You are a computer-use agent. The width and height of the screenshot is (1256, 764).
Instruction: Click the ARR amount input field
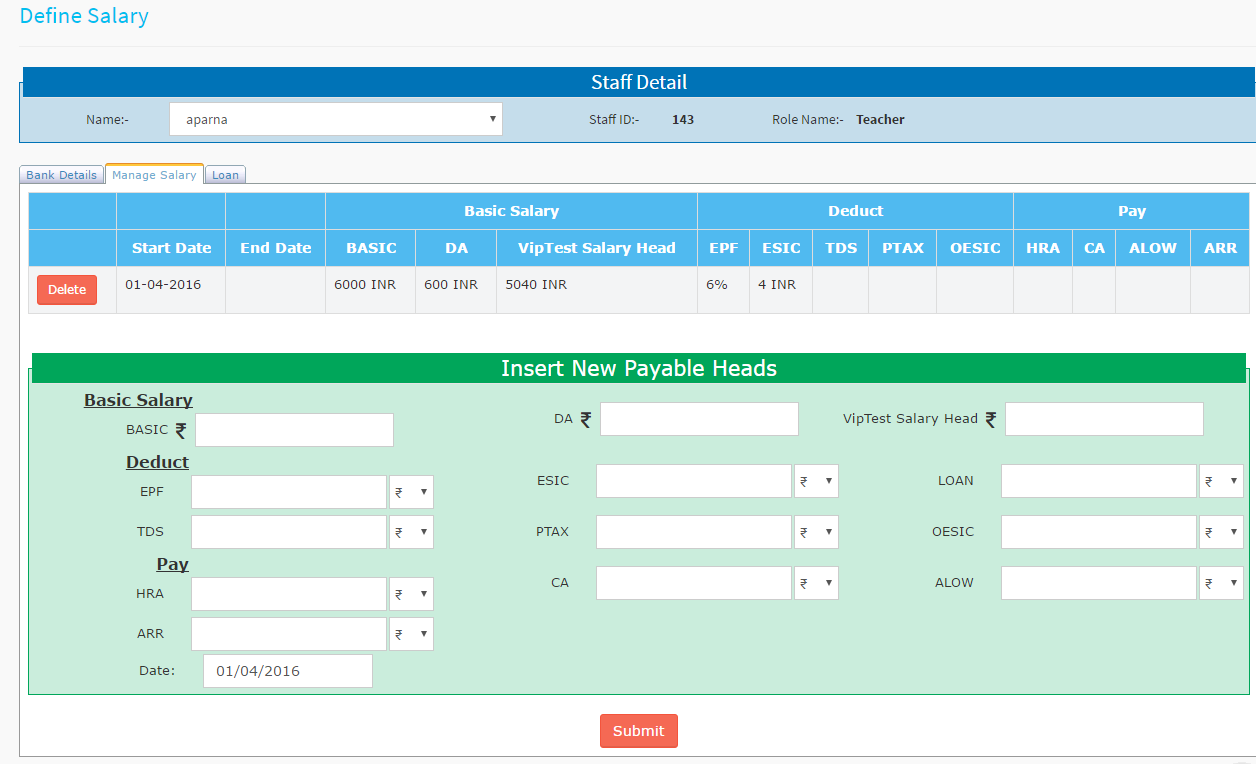tap(288, 634)
